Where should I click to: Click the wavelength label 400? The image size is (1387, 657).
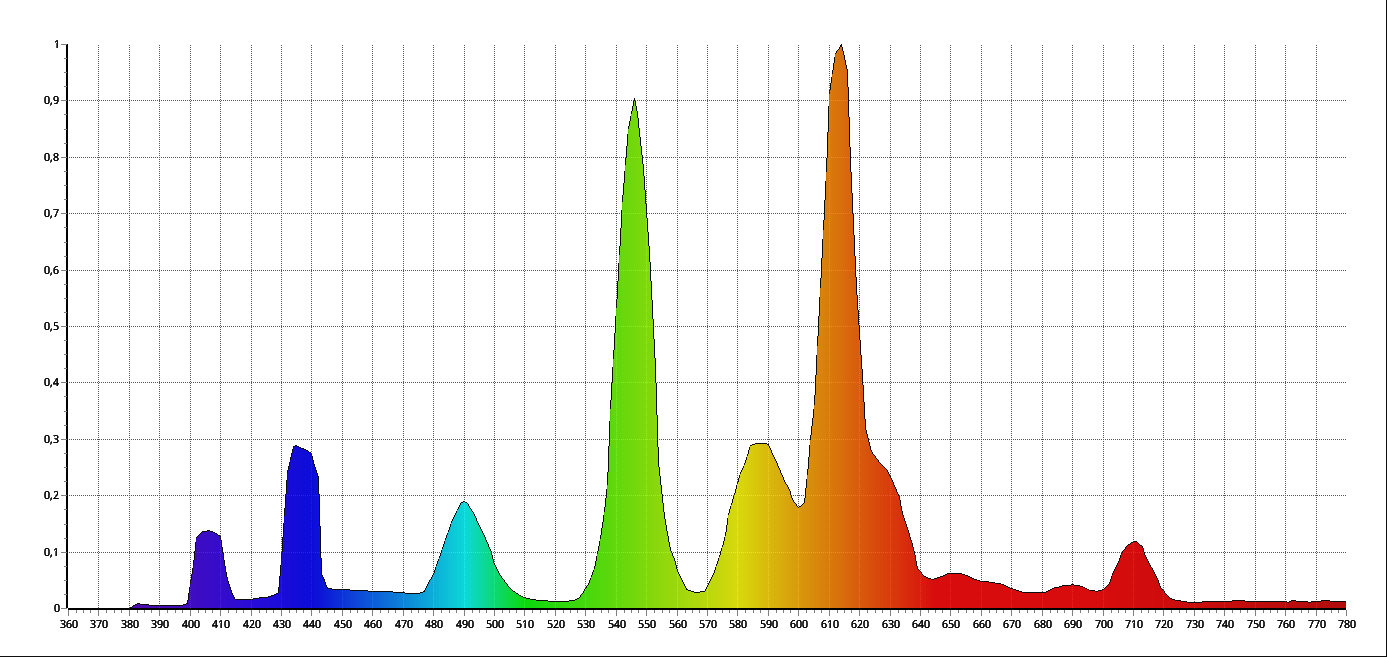[190, 625]
